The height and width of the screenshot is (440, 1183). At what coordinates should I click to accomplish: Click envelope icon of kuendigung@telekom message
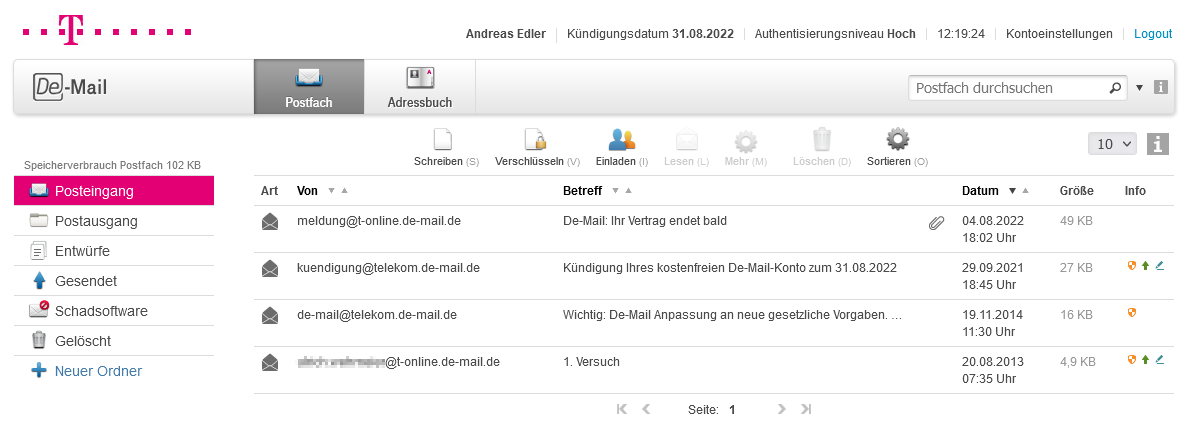point(270,269)
